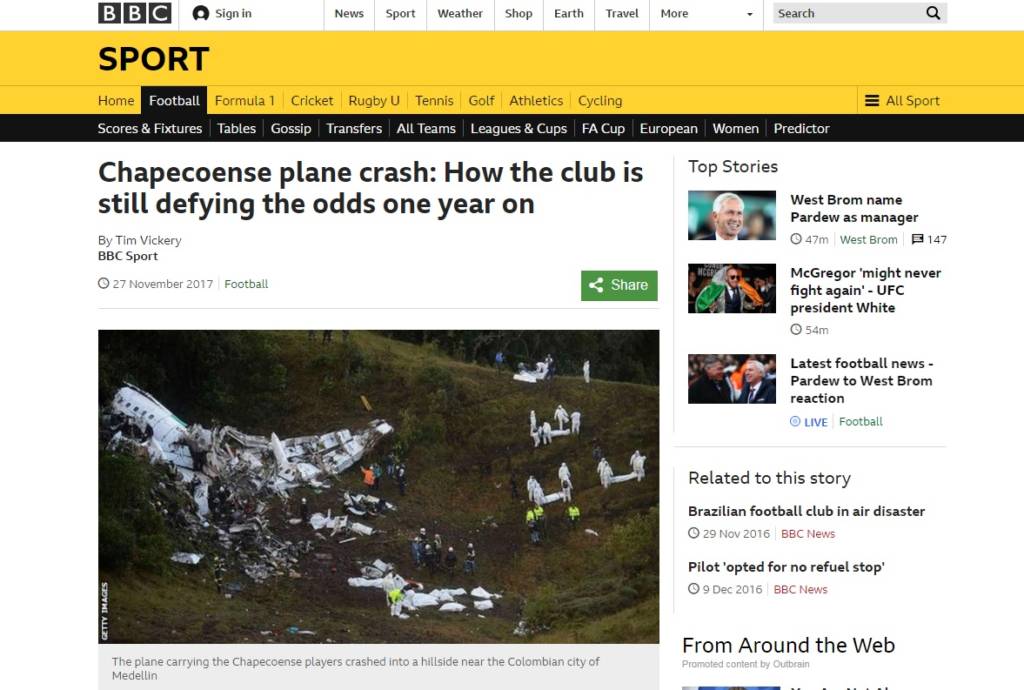This screenshot has width=1024, height=690.
Task: Click in the Search input field
Action: coord(848,13)
